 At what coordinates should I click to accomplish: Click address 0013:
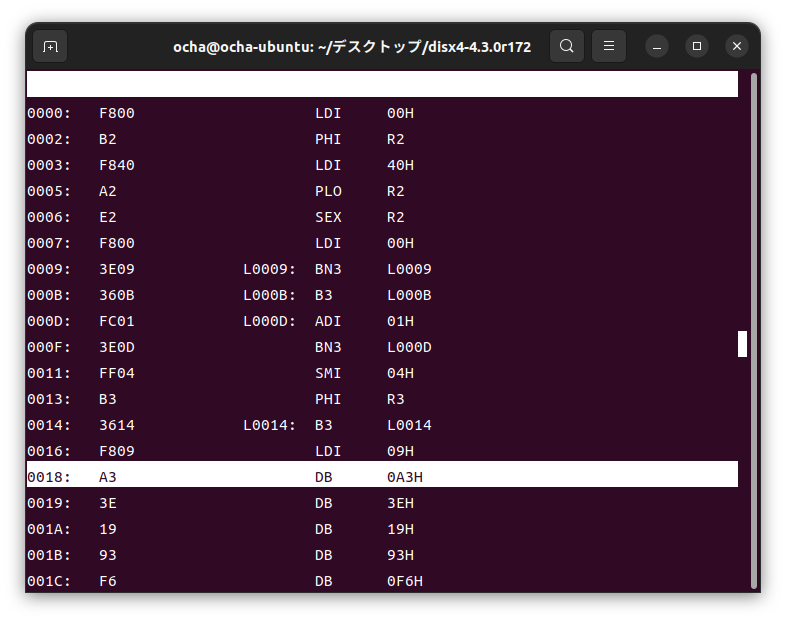[x=49, y=399]
